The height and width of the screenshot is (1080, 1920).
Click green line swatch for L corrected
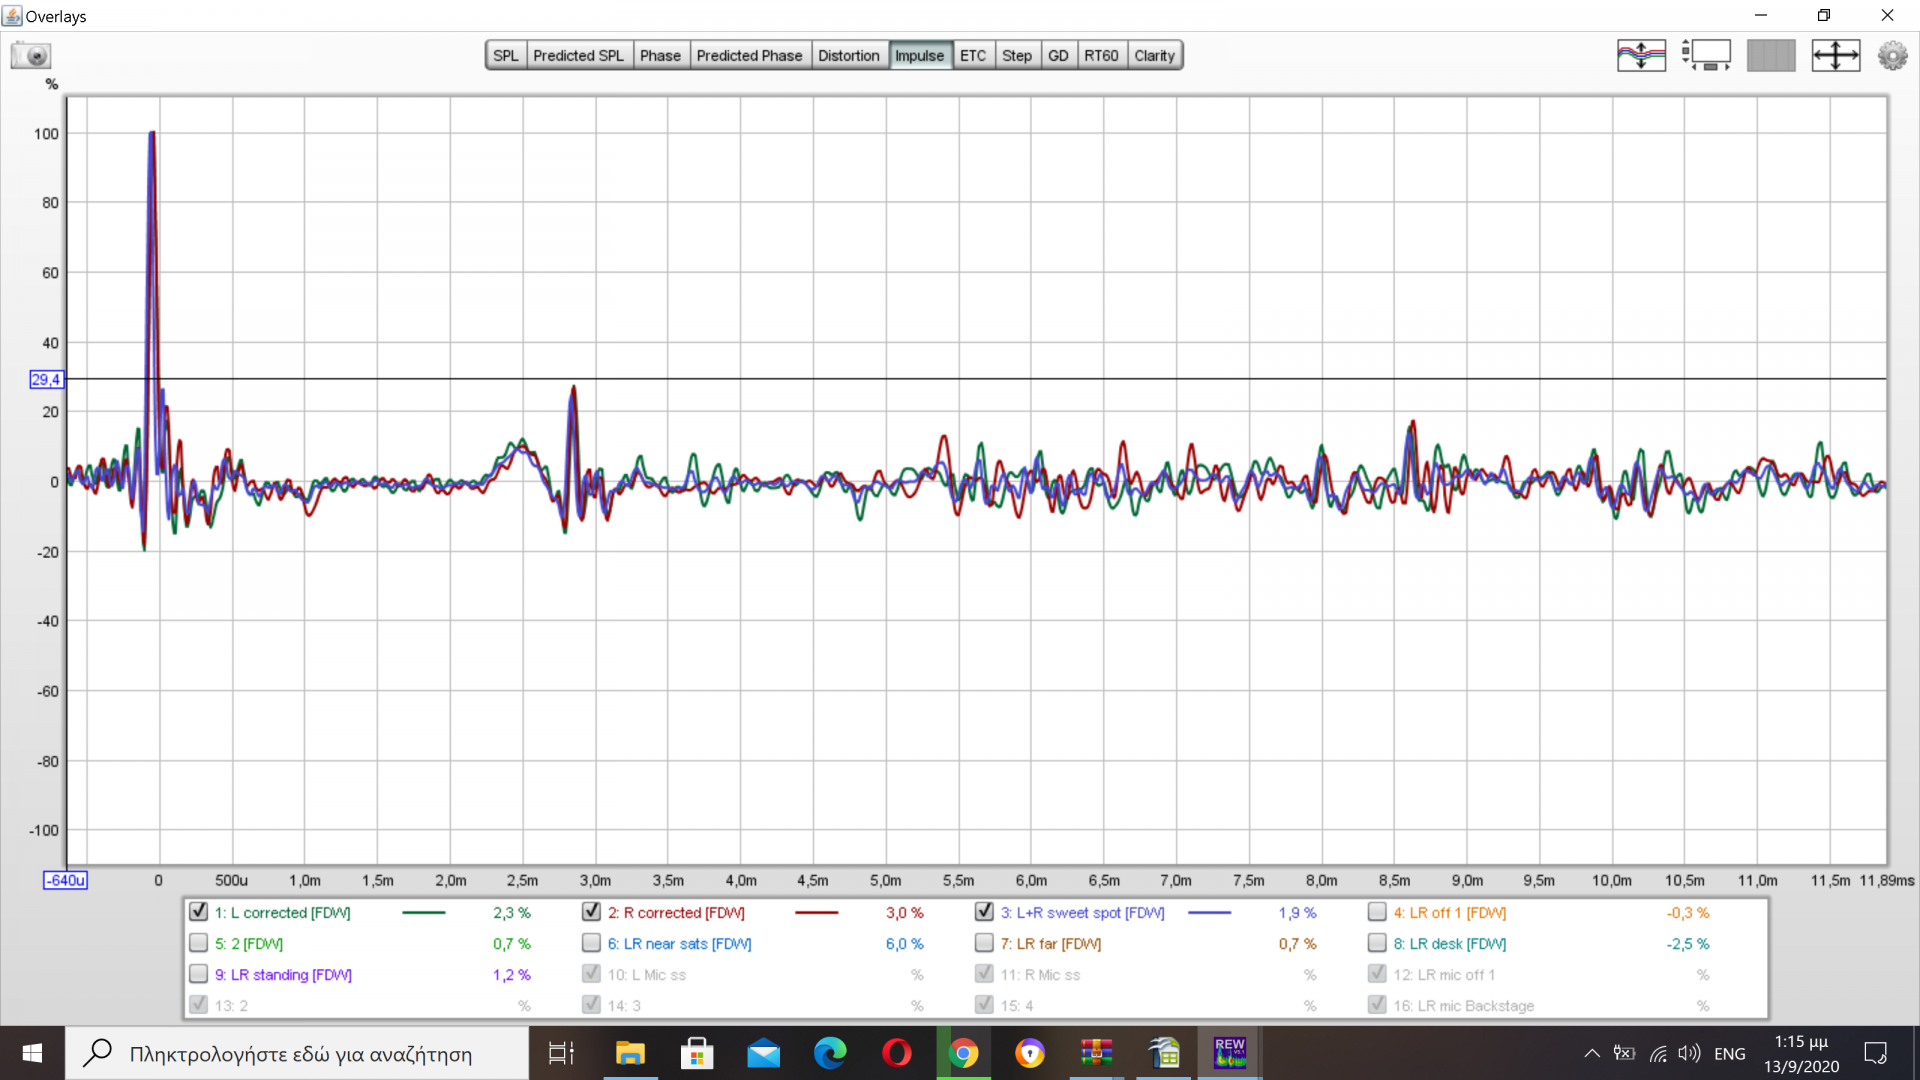coord(423,913)
